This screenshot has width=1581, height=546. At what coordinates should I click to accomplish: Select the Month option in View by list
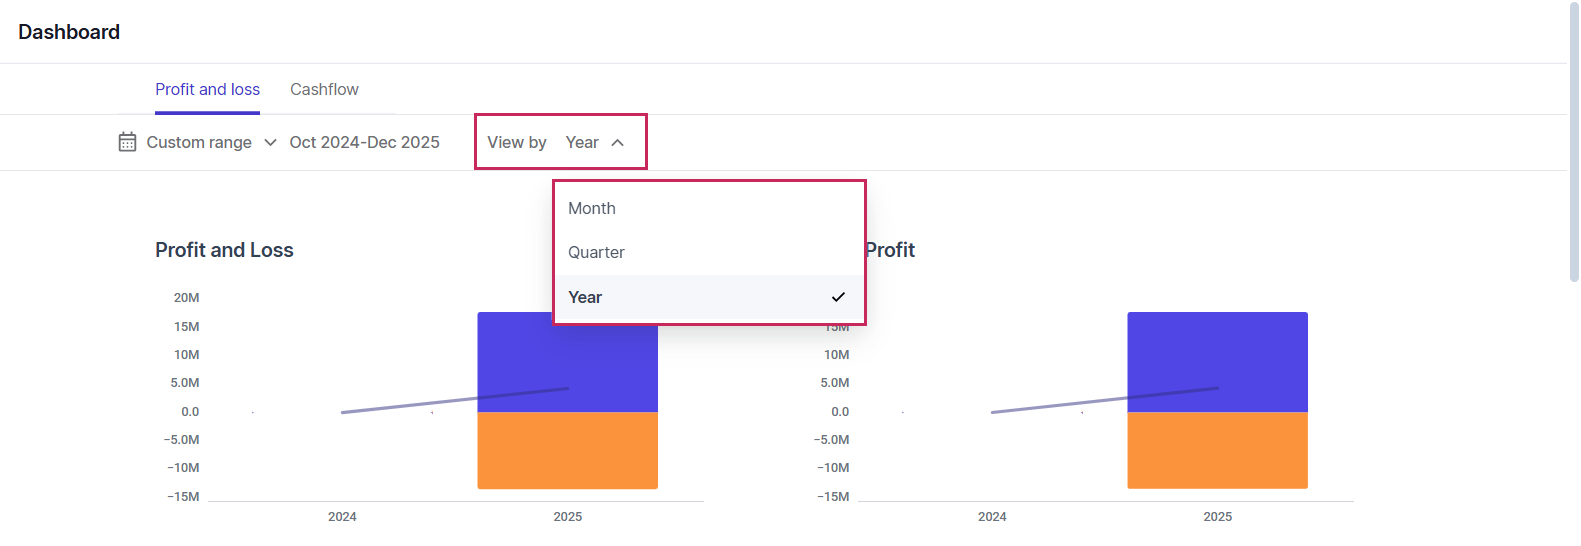(x=592, y=208)
